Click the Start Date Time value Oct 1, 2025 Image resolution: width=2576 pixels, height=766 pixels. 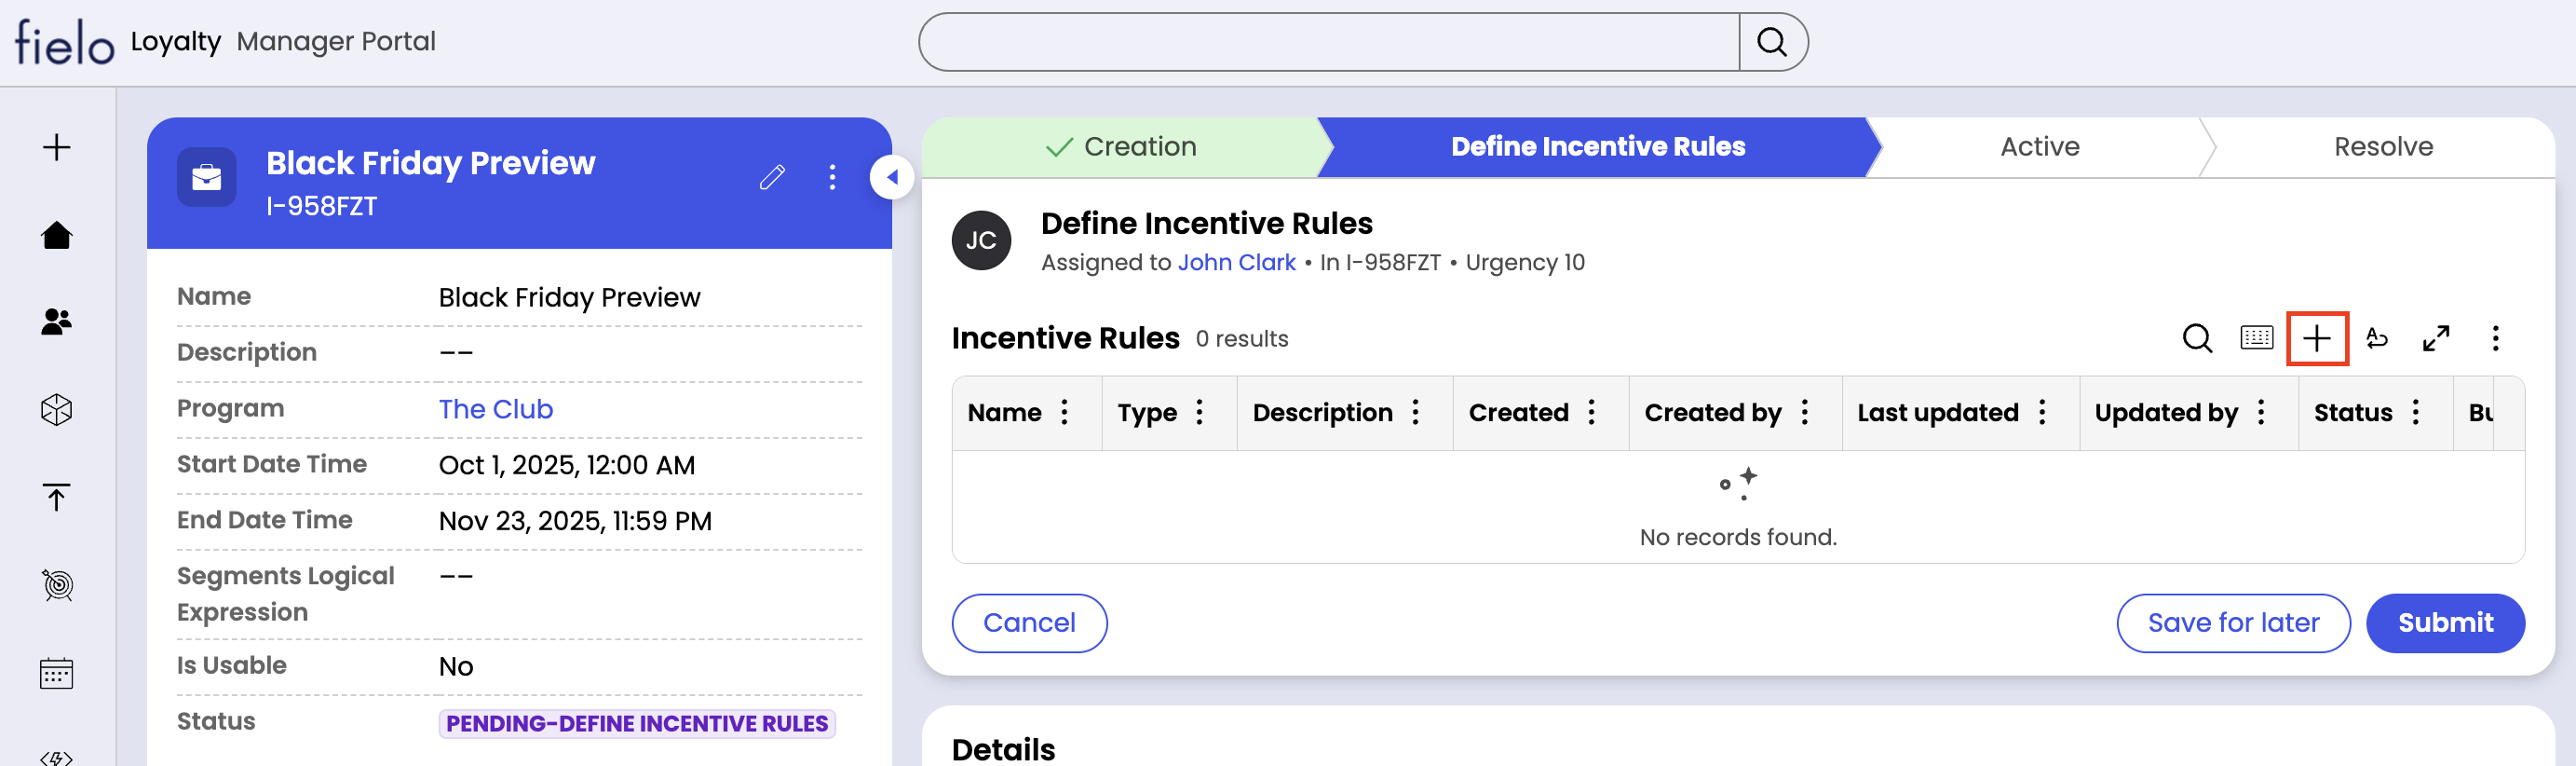[x=567, y=465]
